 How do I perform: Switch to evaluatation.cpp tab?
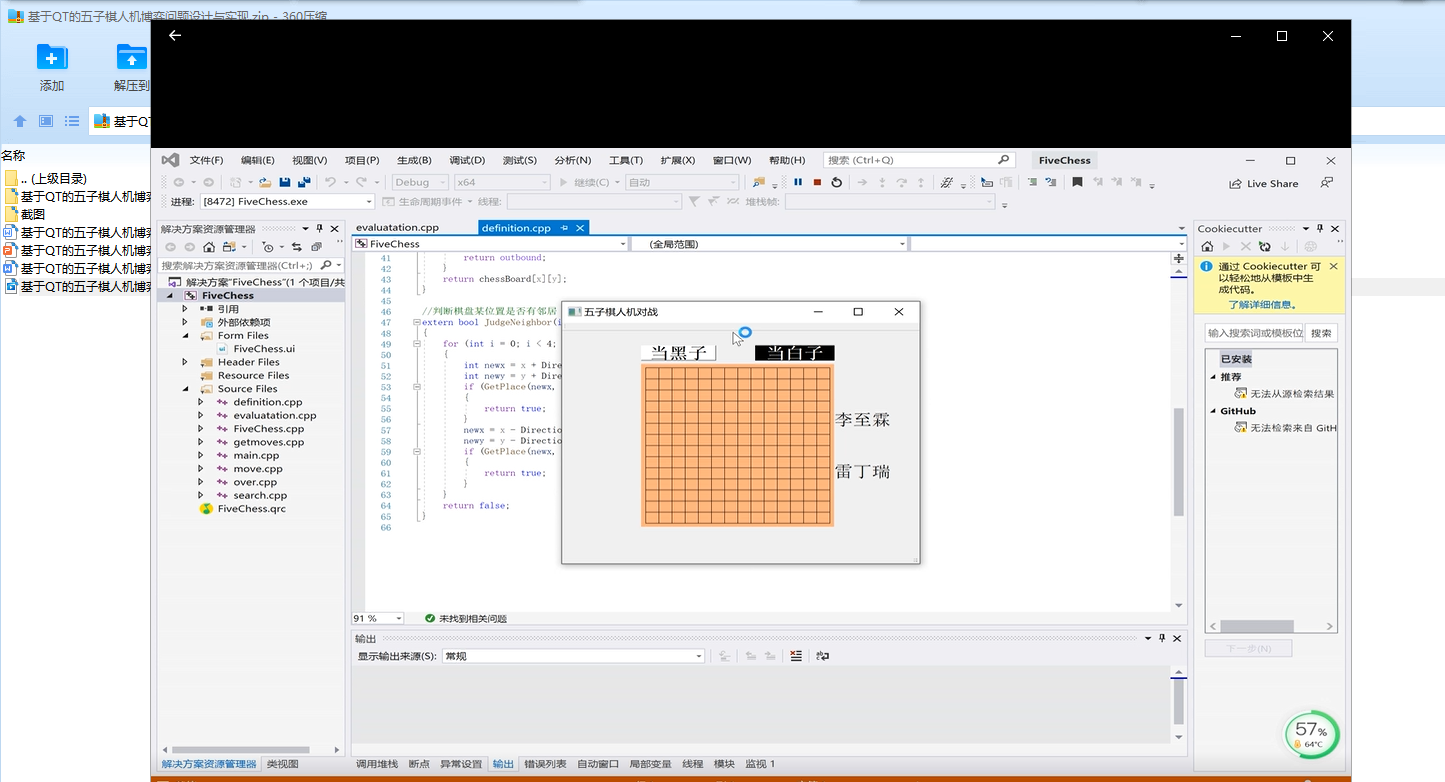tap(397, 228)
